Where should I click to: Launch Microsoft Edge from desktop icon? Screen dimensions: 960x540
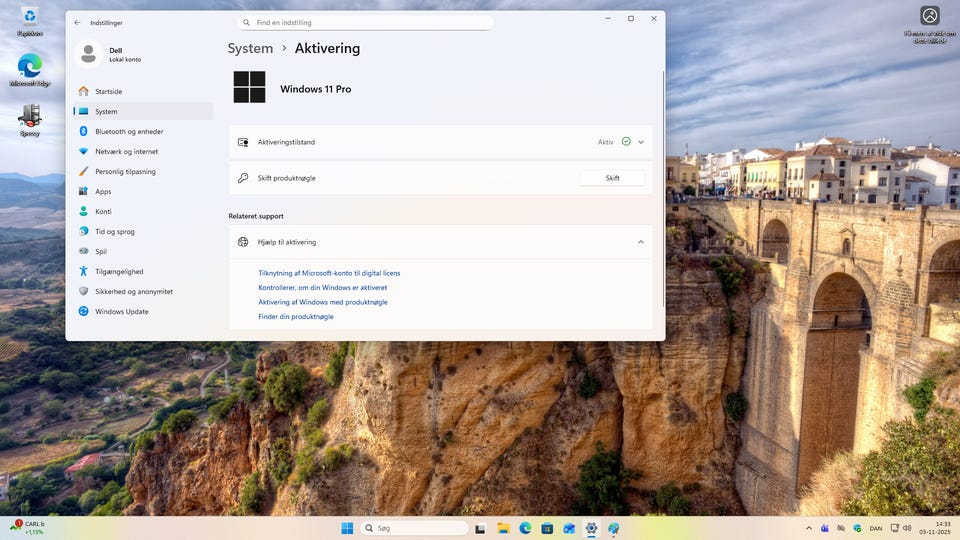(x=29, y=69)
